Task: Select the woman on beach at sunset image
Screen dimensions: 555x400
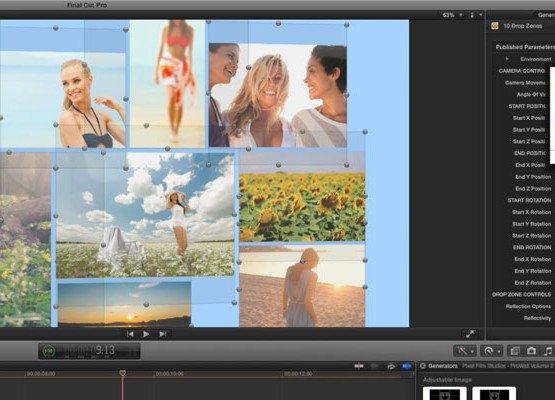Action: [x=302, y=286]
